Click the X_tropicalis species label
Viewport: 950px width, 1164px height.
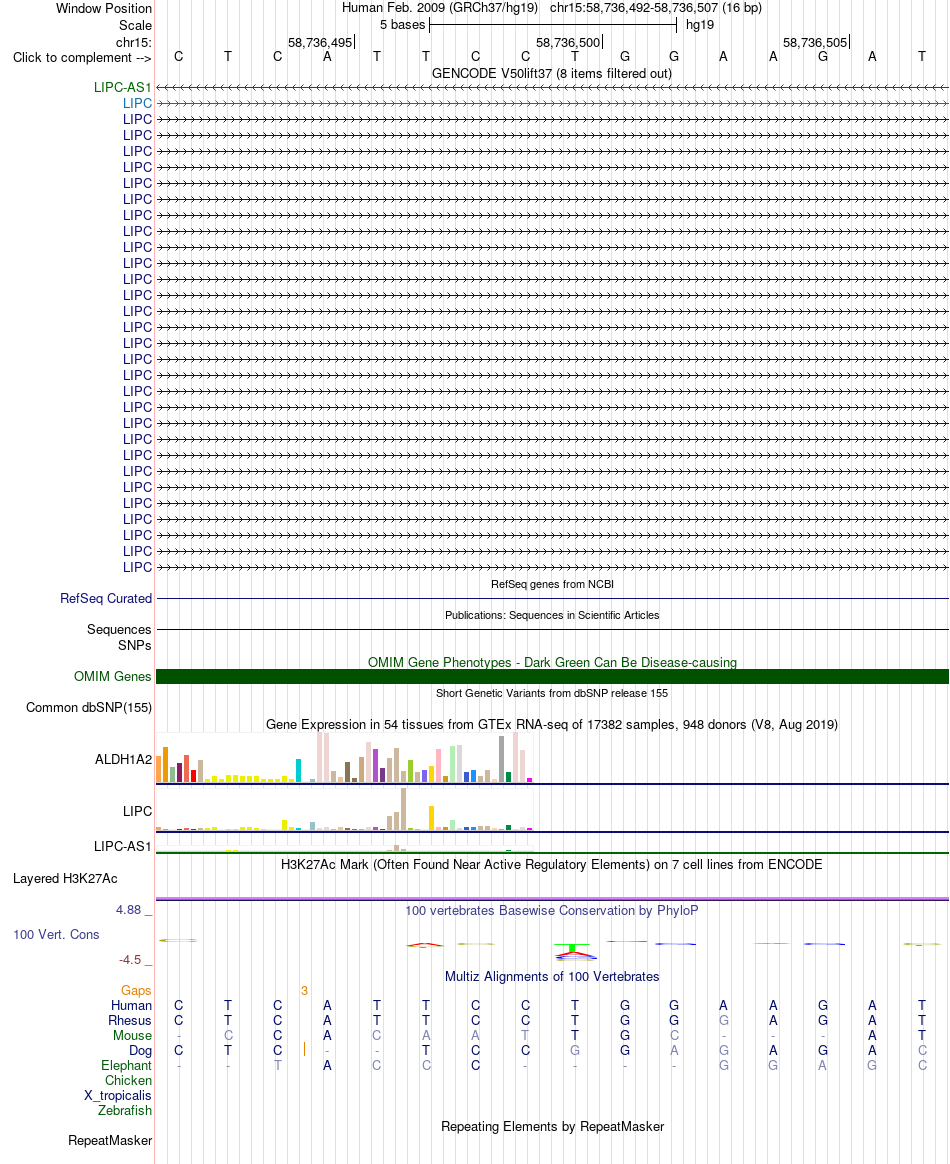pos(117,1096)
